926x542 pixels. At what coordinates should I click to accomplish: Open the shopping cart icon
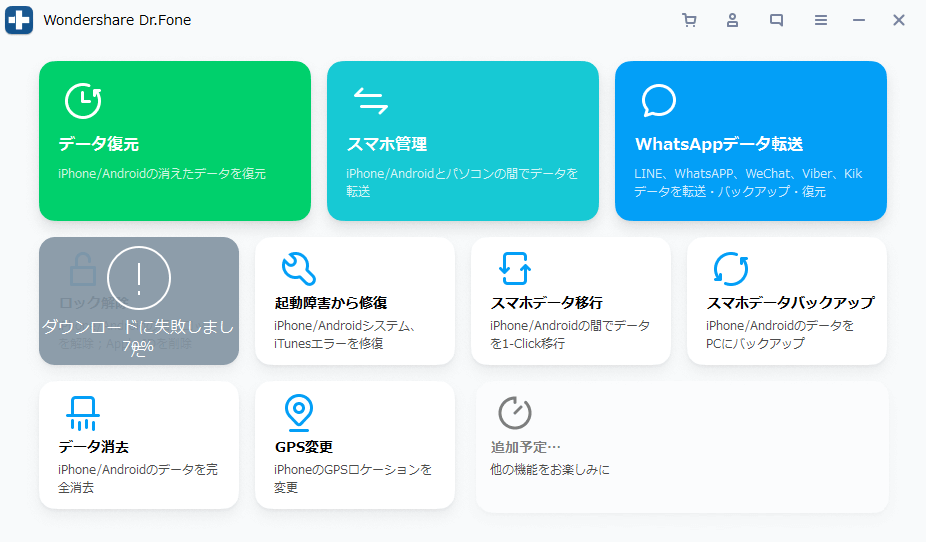(x=689, y=20)
